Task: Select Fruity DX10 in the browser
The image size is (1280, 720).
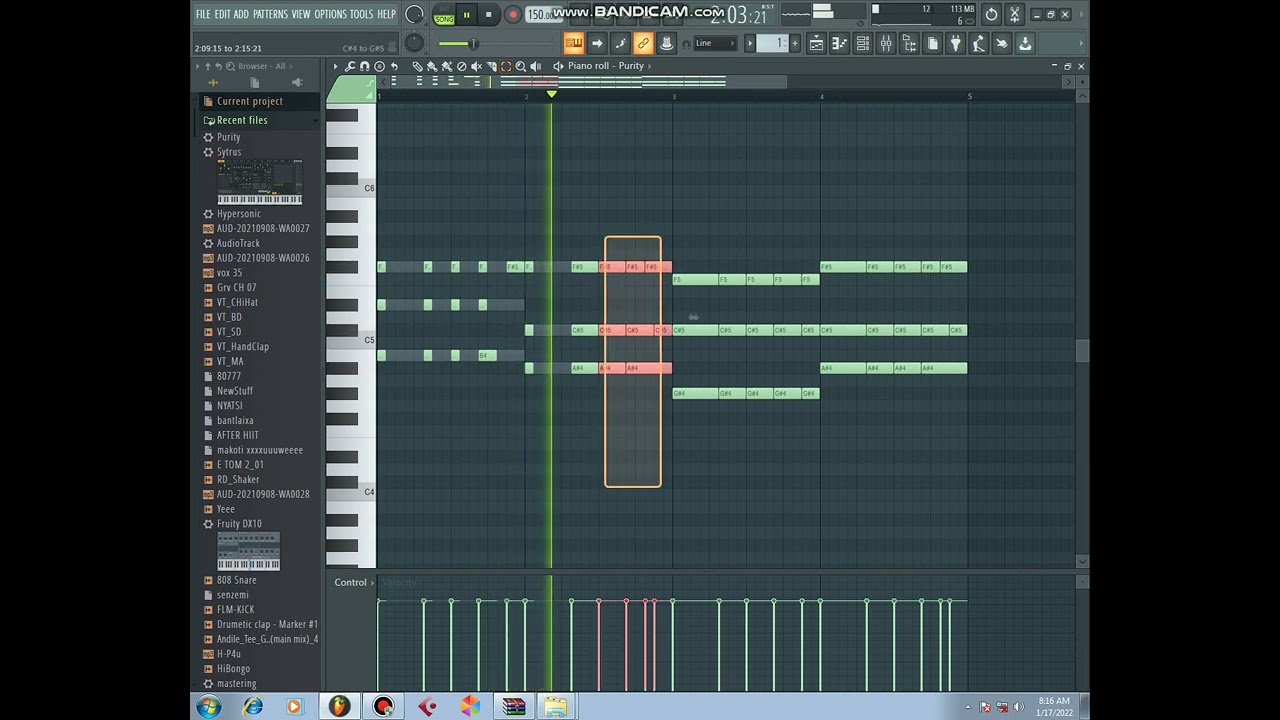Action: click(239, 524)
